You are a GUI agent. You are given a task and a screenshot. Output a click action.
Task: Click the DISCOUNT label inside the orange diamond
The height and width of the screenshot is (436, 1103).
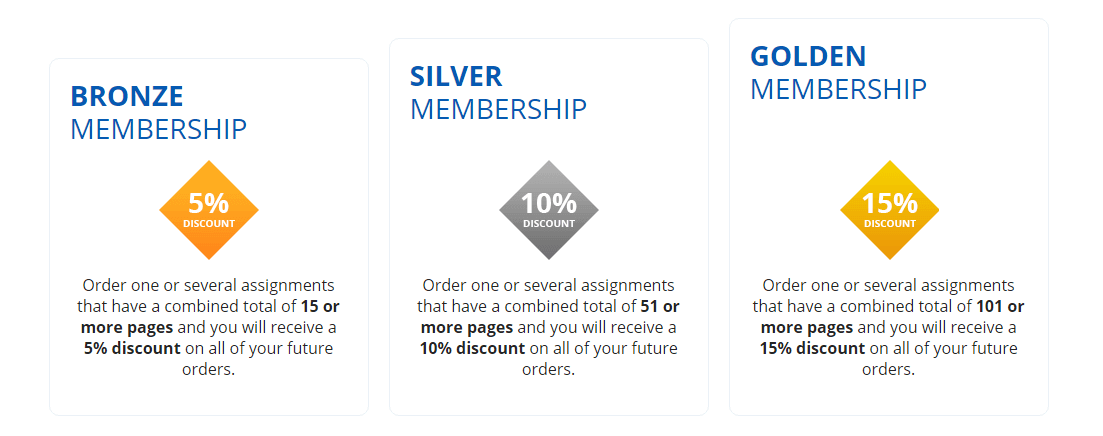209,224
